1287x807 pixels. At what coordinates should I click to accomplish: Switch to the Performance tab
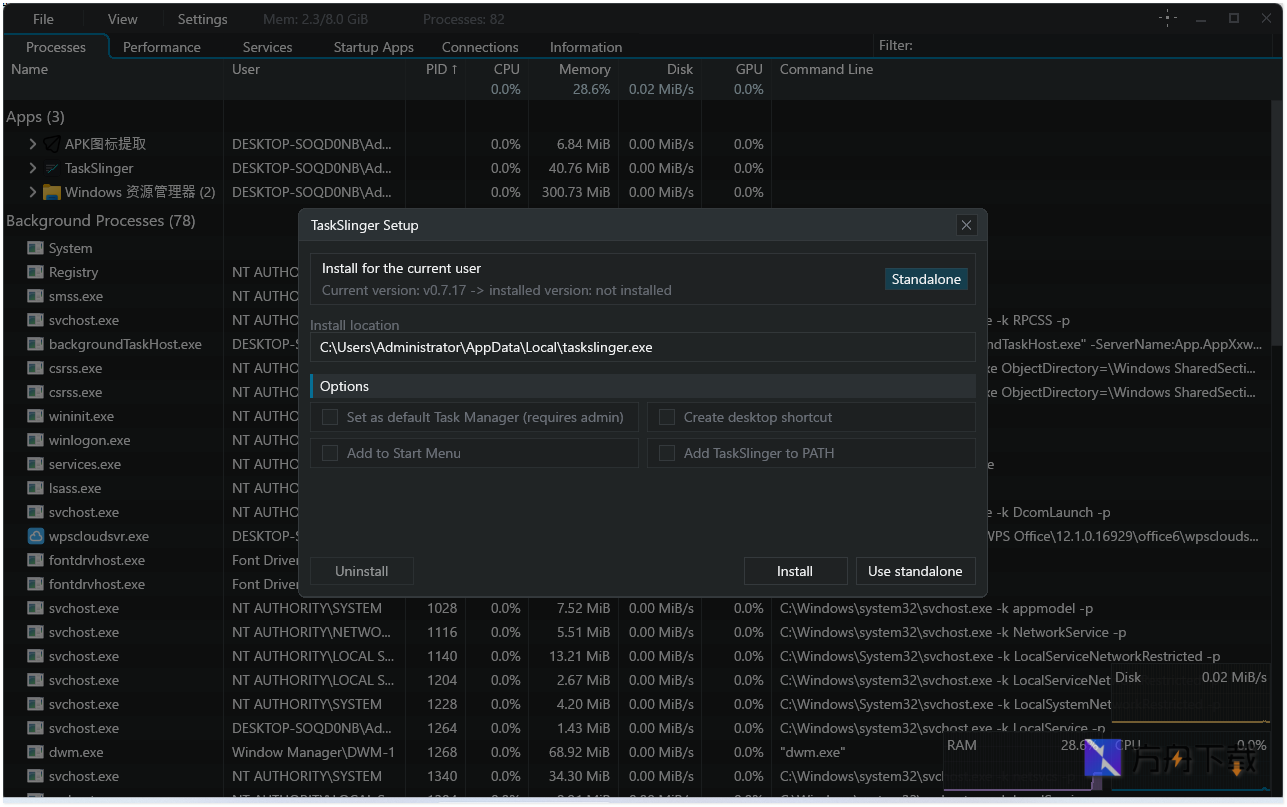[x=162, y=47]
